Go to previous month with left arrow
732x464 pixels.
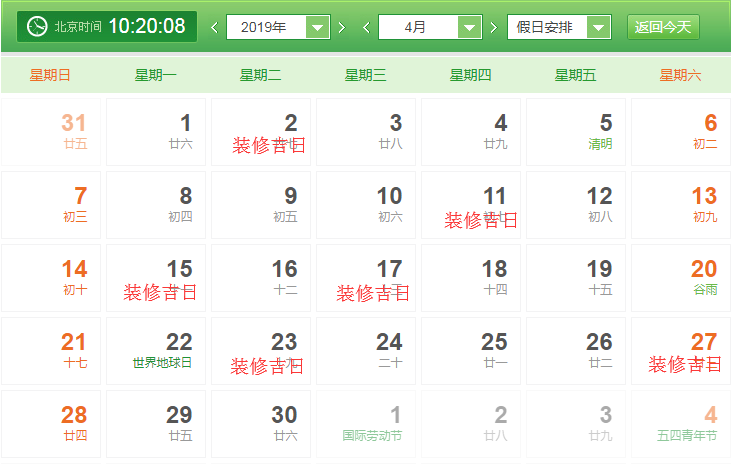click(366, 27)
